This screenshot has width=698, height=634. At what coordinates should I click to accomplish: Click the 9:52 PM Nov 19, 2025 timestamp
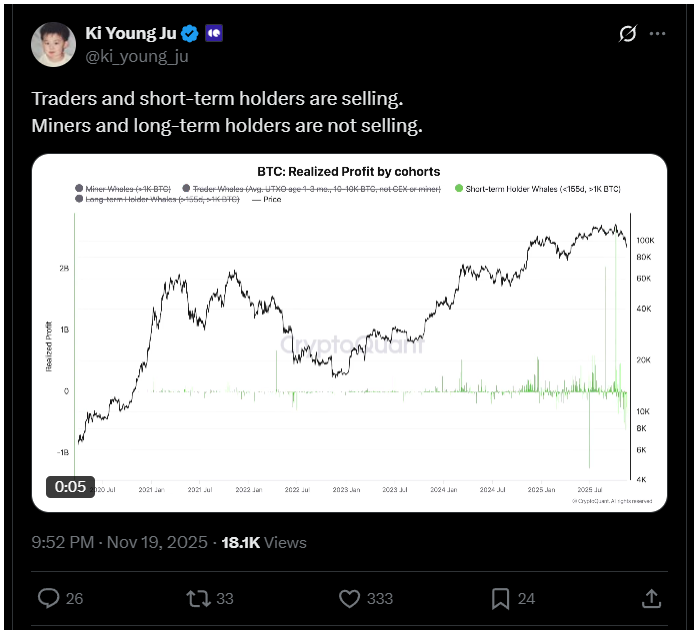coord(119,542)
